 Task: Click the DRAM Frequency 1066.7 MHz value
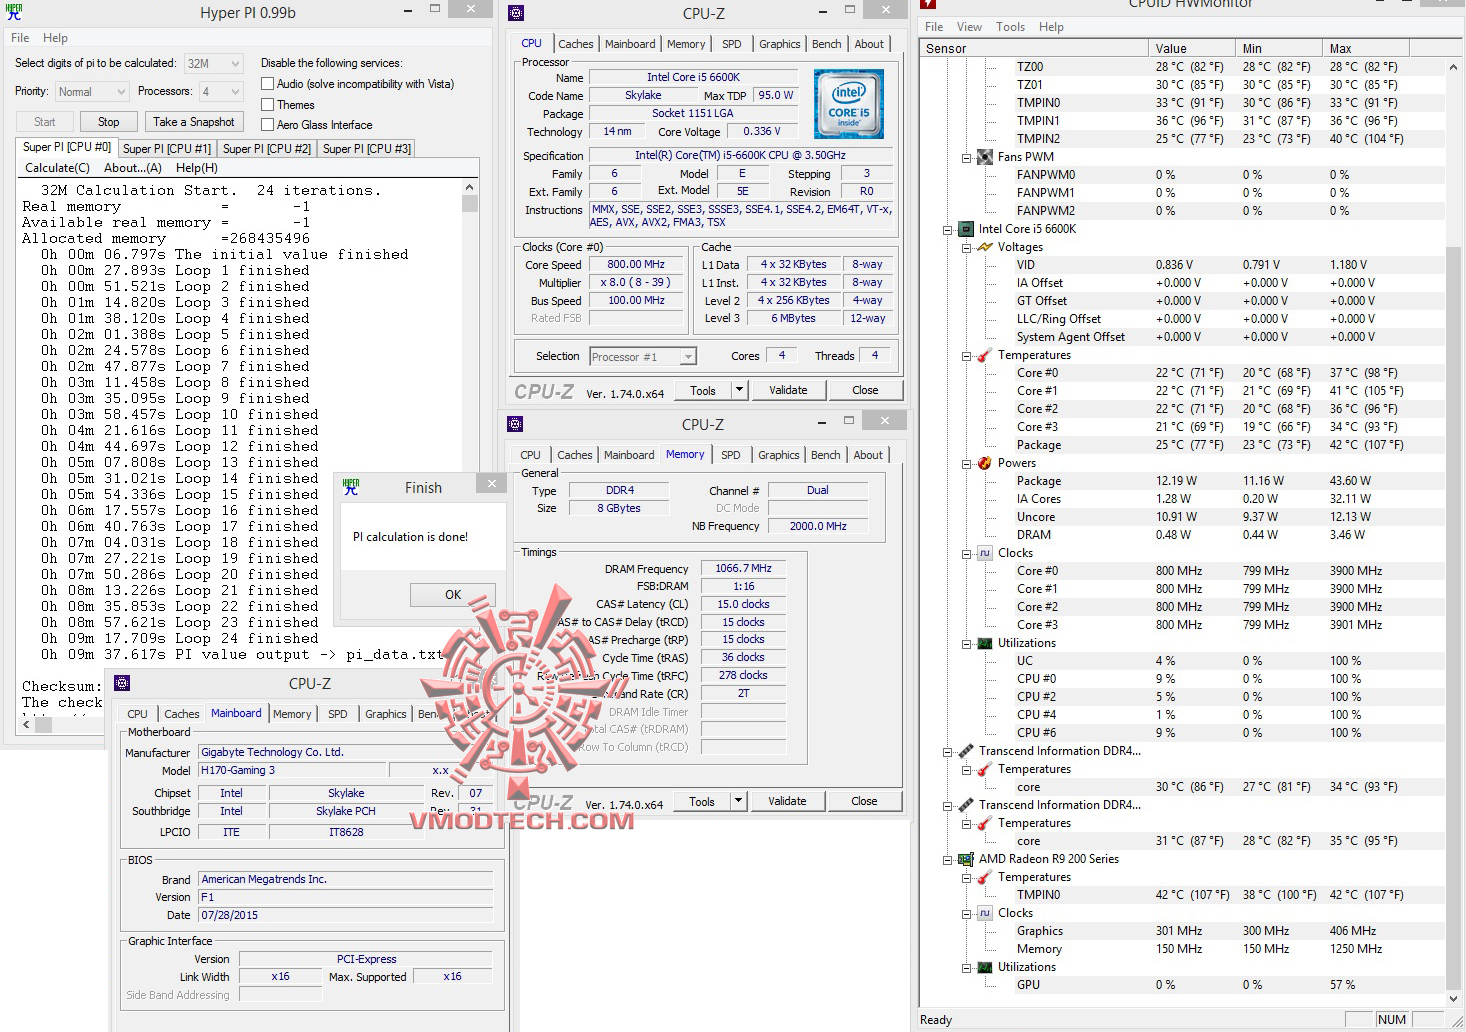click(743, 568)
